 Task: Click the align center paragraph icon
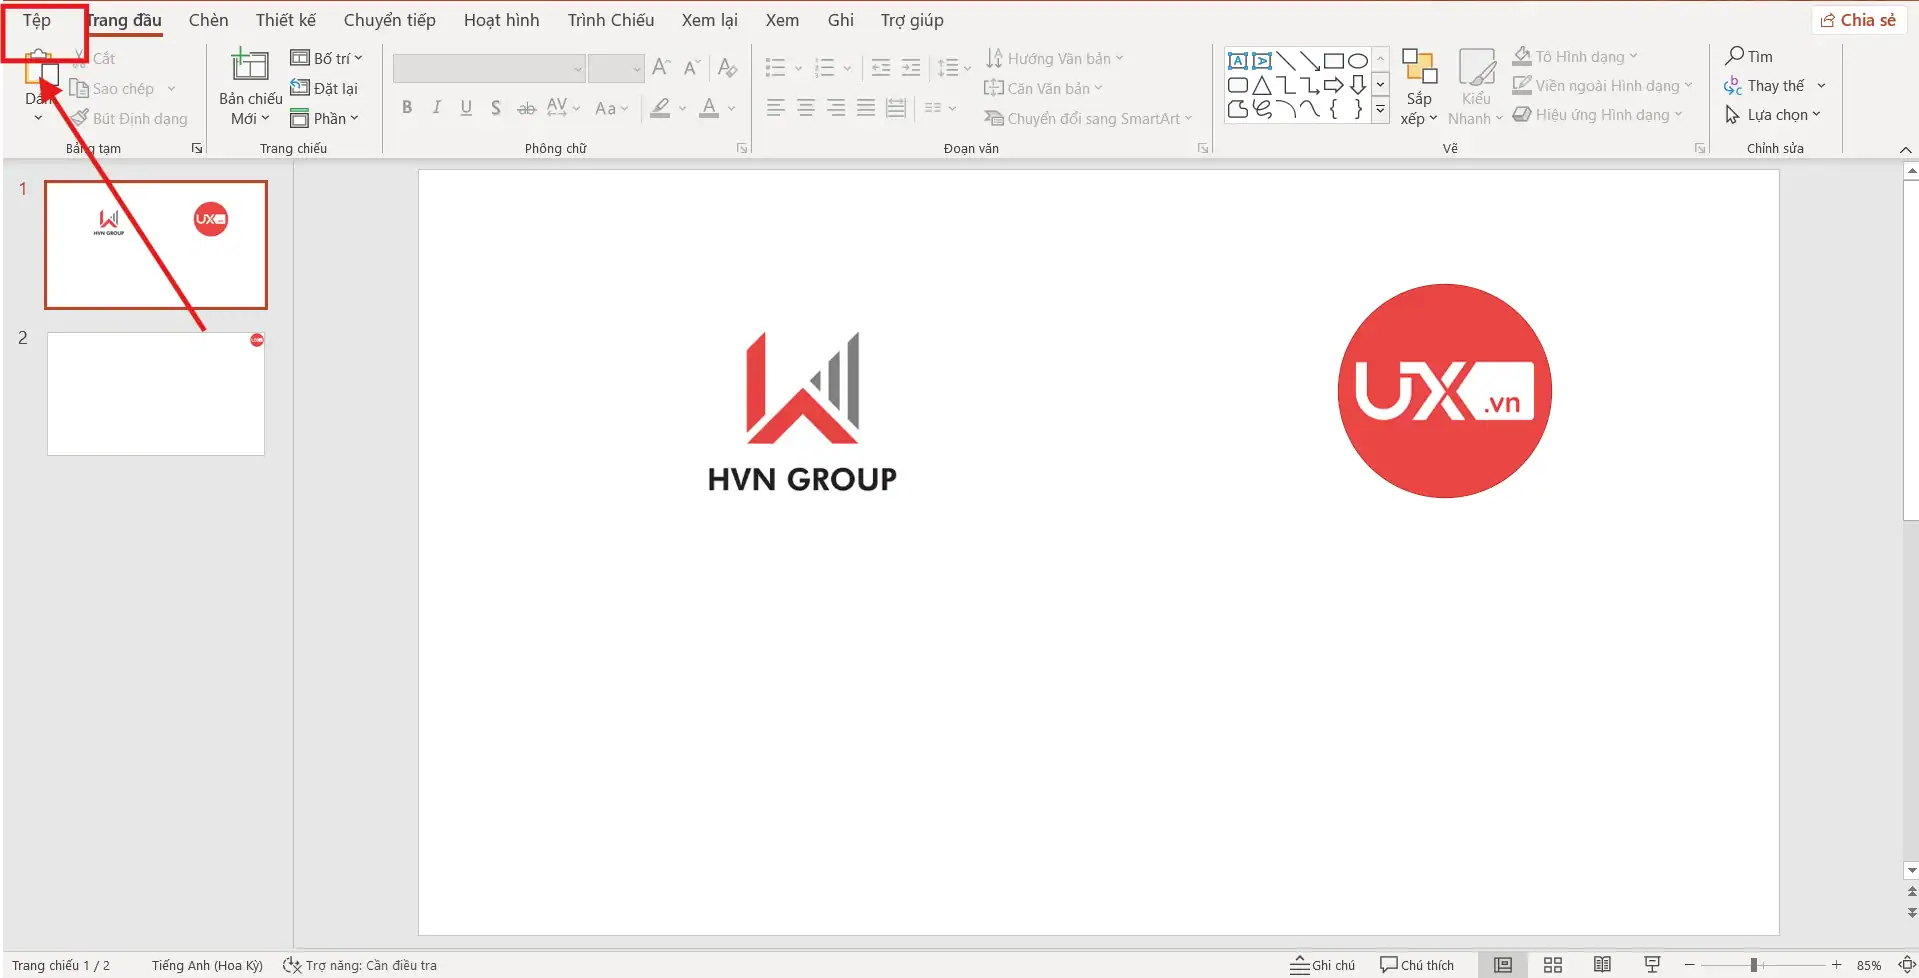coord(806,108)
